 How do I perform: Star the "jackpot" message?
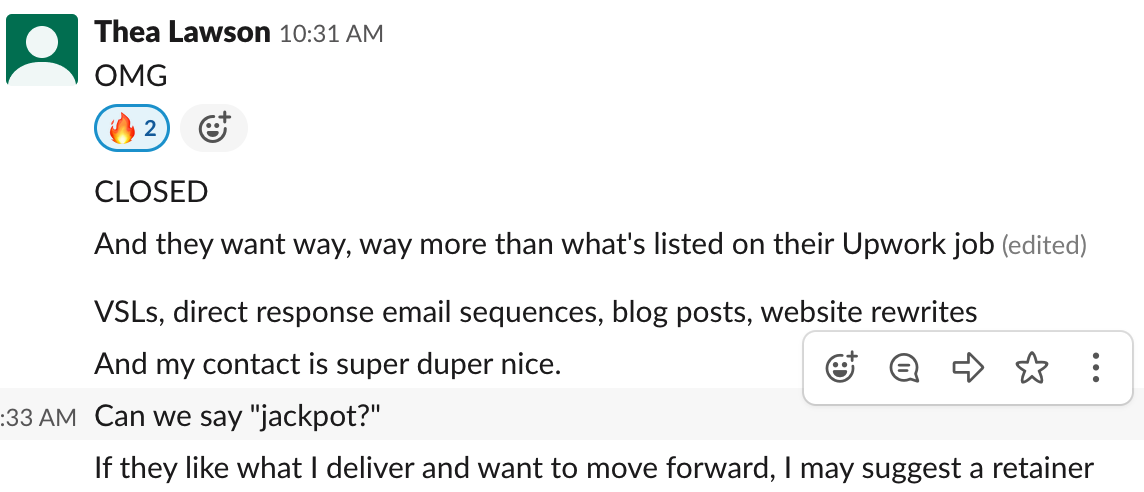click(1032, 367)
